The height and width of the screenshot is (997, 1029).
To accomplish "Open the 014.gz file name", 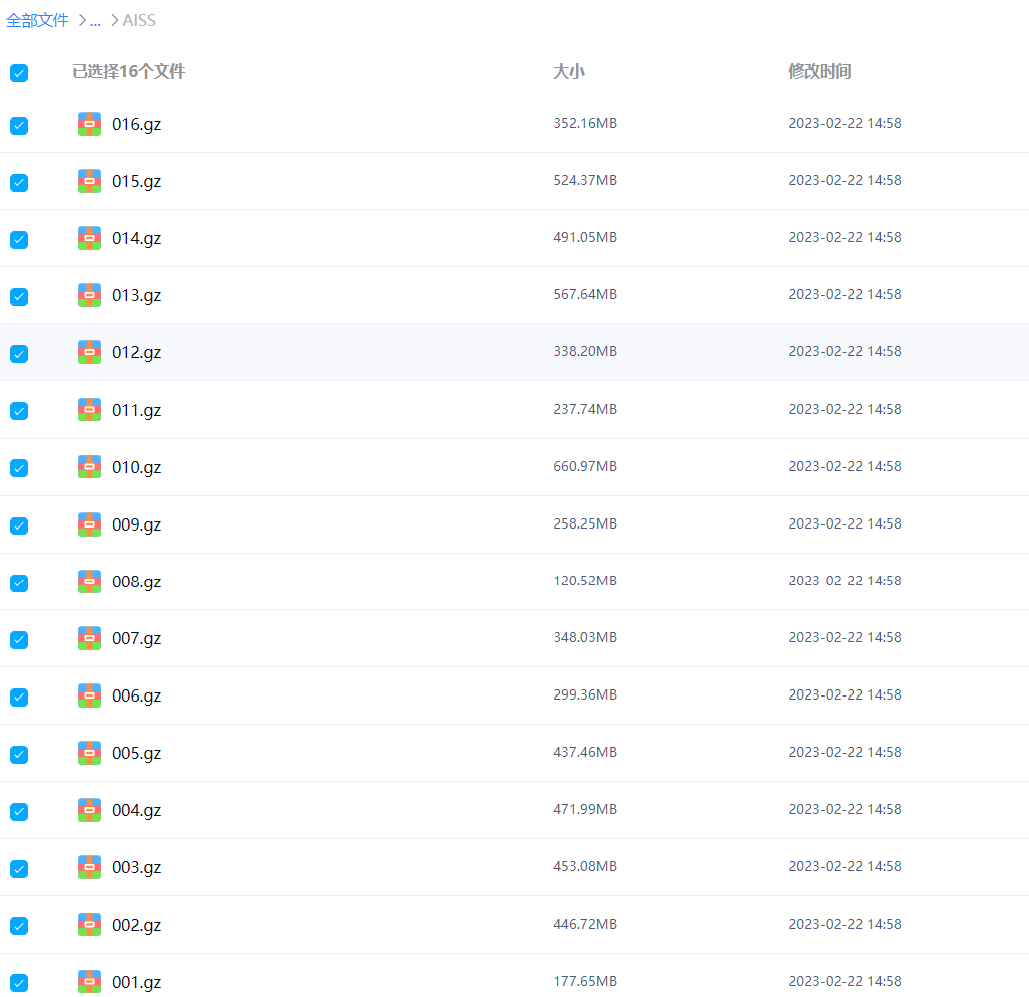I will 136,239.
